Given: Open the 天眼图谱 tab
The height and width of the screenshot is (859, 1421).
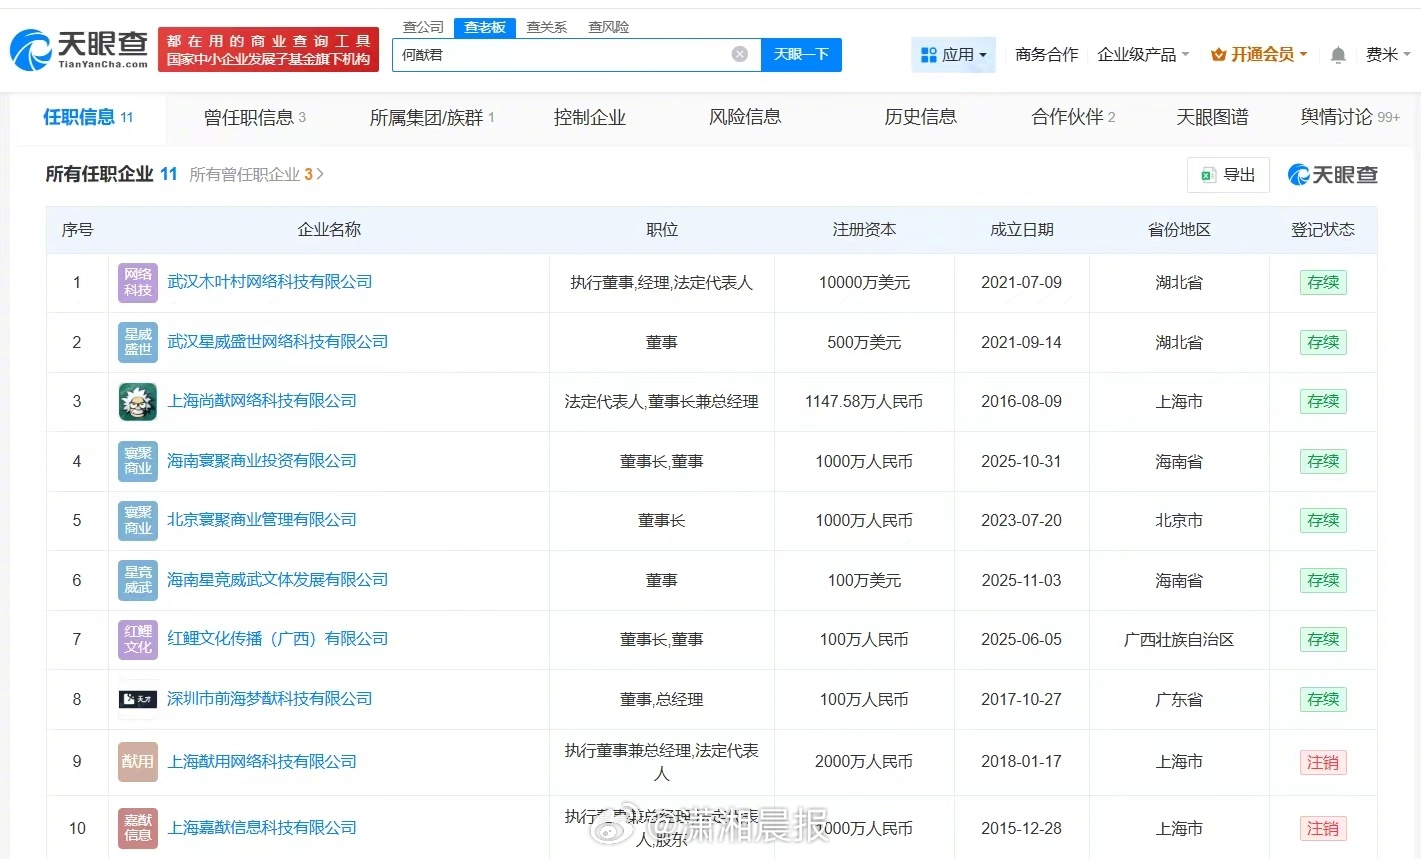Looking at the screenshot, I should point(1212,117).
